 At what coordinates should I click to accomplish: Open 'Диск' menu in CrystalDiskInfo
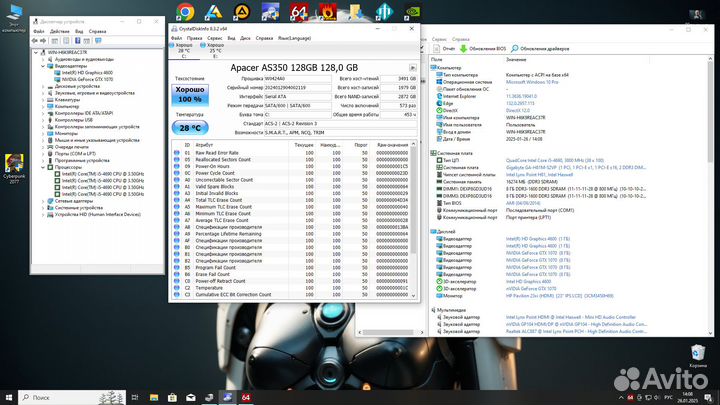click(x=245, y=38)
